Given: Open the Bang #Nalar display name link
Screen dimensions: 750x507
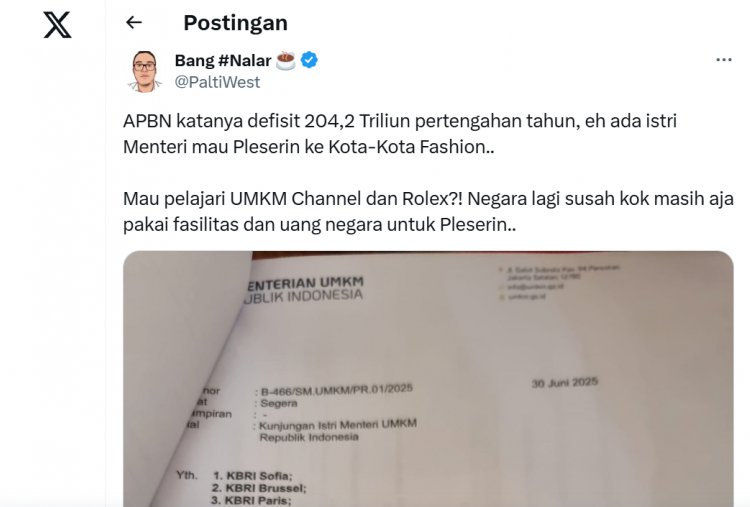Looking at the screenshot, I should [223, 61].
